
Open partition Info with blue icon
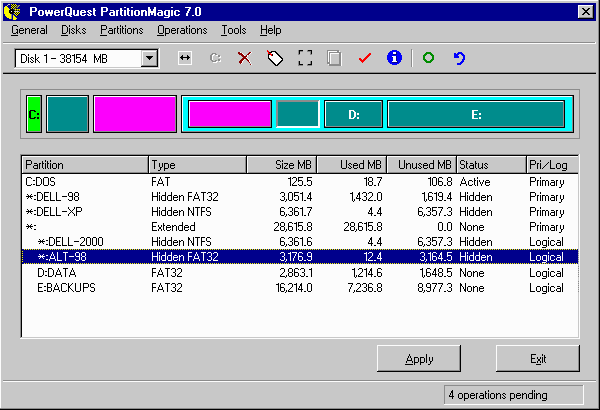pos(394,59)
